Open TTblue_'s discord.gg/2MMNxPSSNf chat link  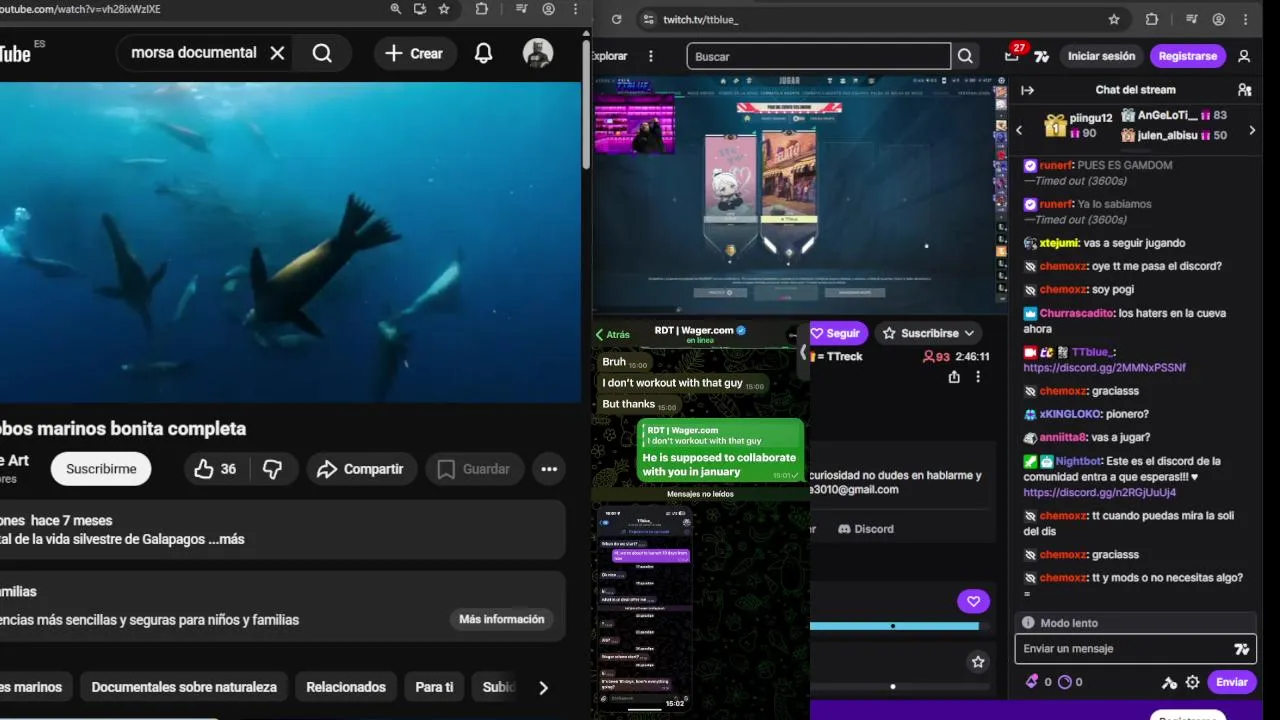pyautogui.click(x=1104, y=368)
